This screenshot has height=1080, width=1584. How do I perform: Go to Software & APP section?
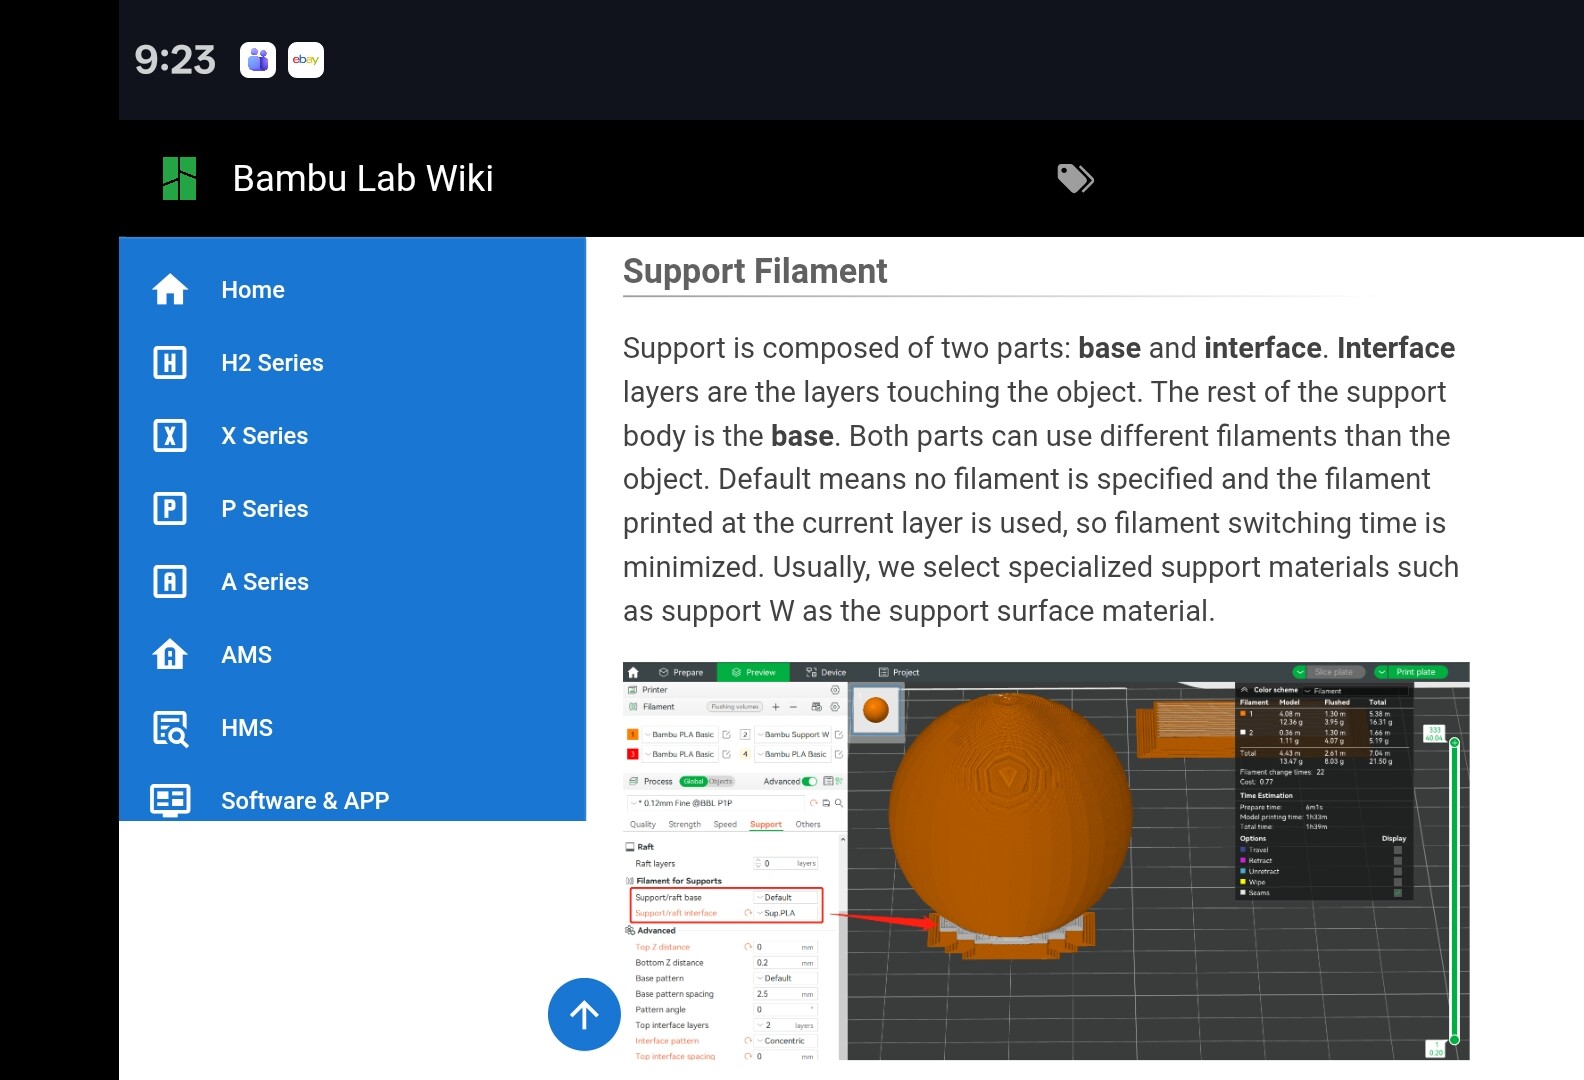352,801
